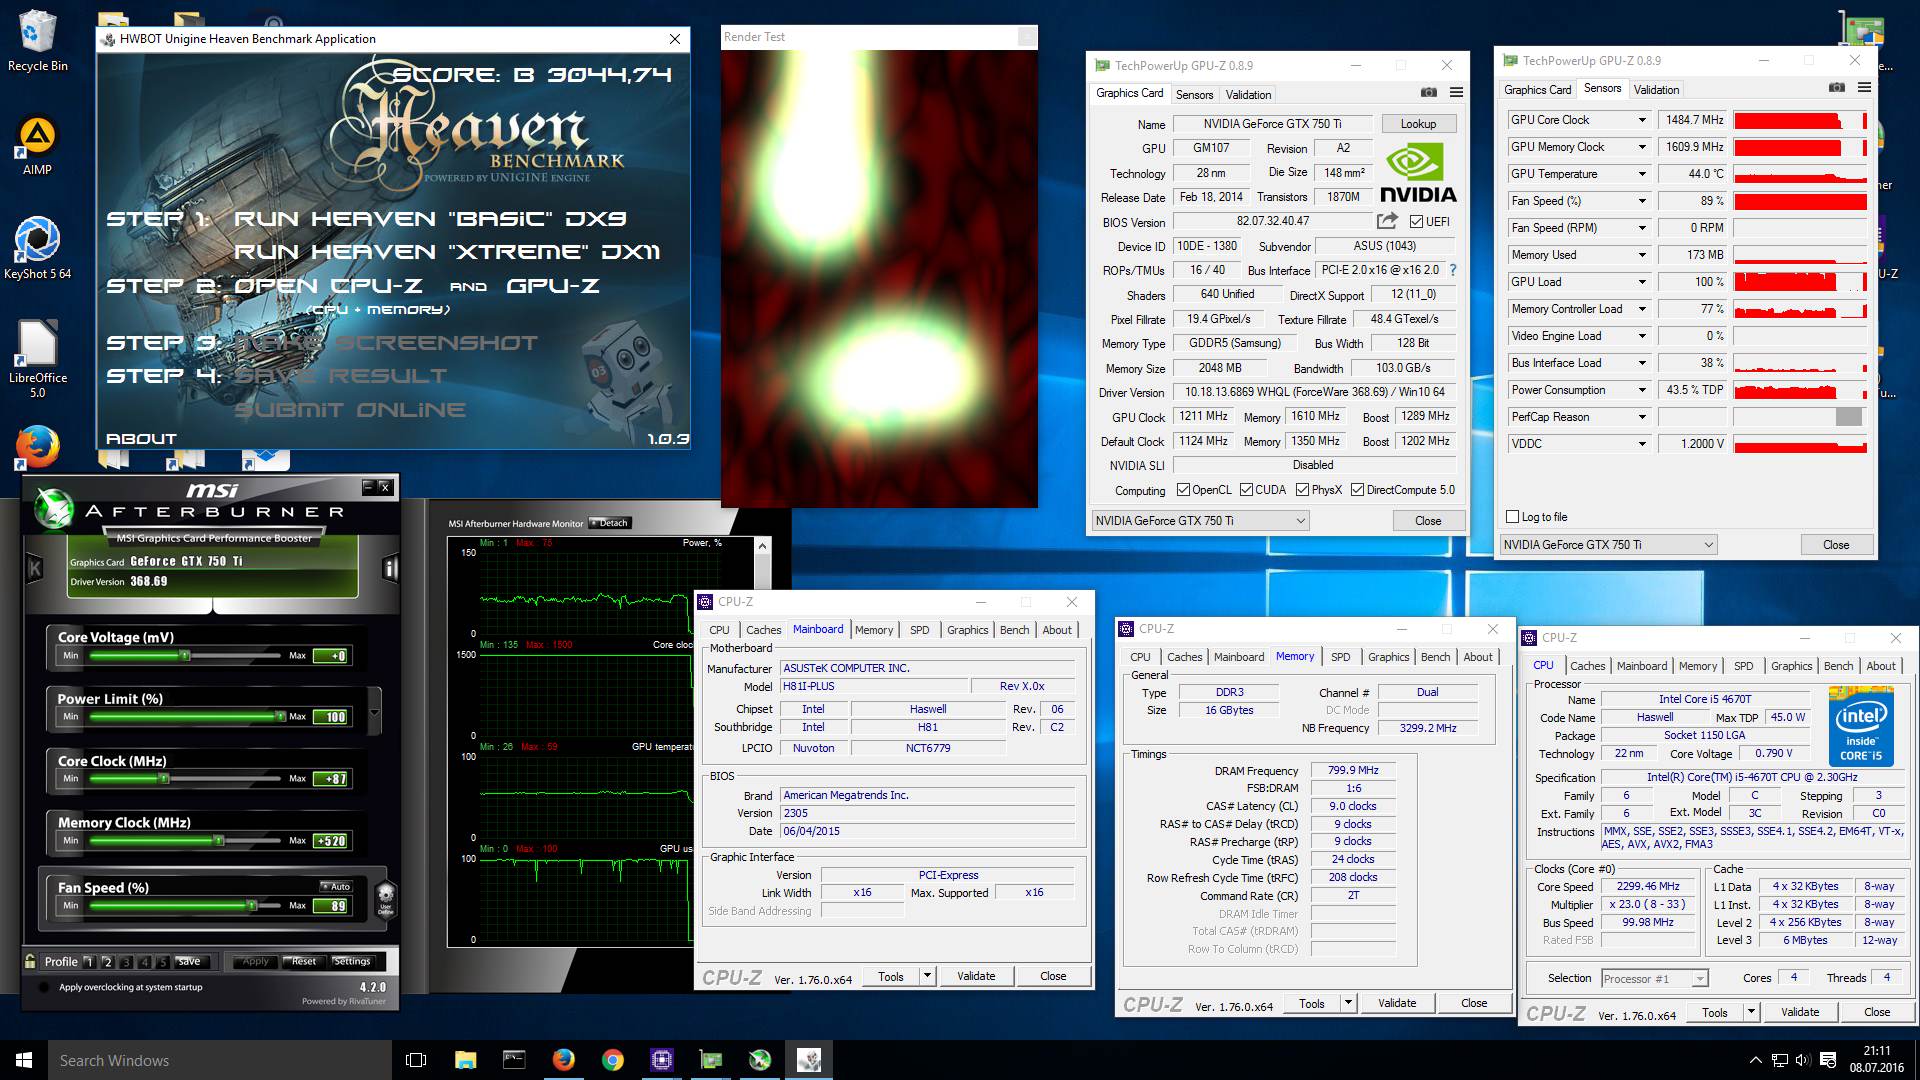
Task: Click the MSI Afterburner green logo
Action: [x=53, y=508]
